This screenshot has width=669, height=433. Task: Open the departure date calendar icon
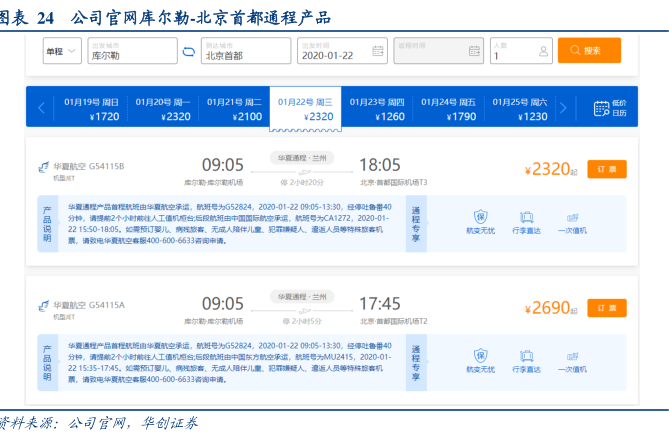point(378,51)
